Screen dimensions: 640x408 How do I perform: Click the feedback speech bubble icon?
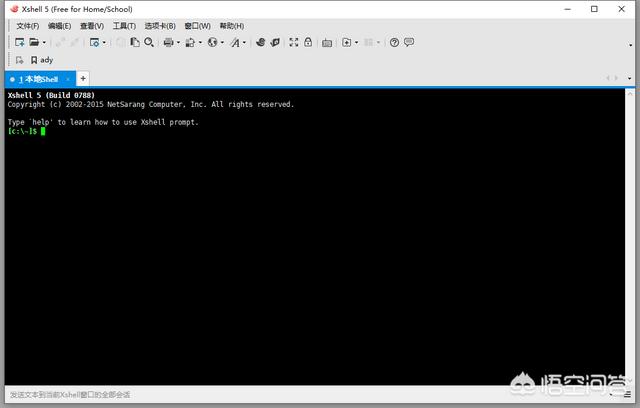coord(409,42)
